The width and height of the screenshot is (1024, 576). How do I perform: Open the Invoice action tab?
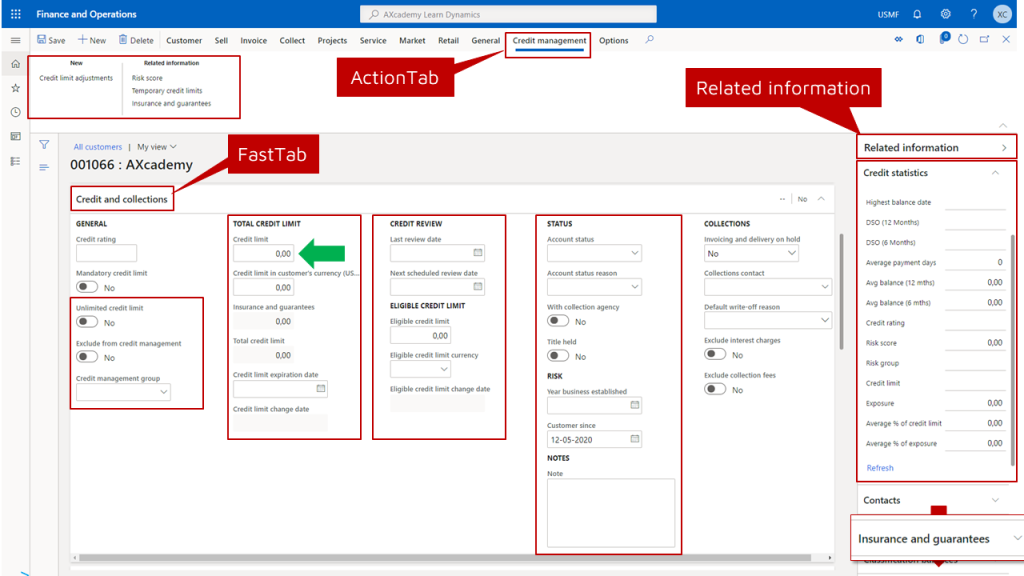tap(253, 40)
